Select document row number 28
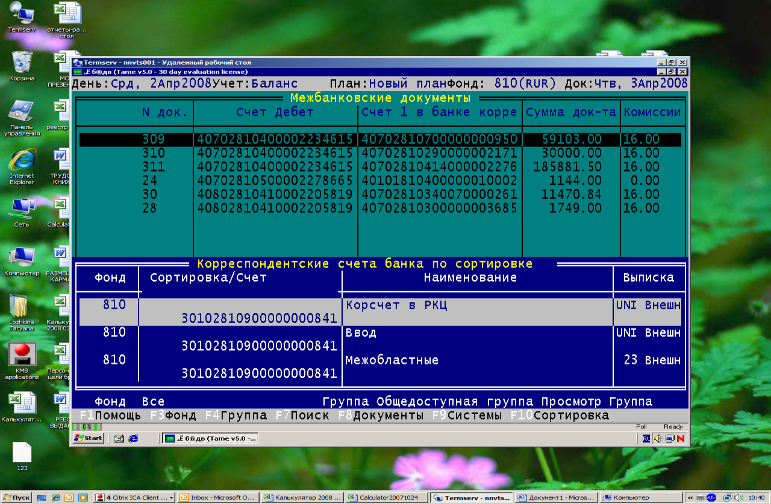 [380, 208]
